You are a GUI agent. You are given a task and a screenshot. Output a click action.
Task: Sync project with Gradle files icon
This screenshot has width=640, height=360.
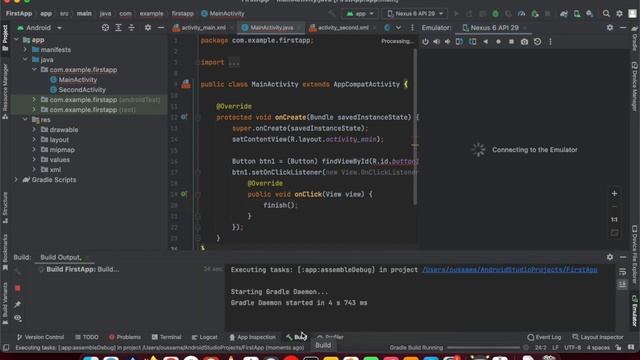pos(564,13)
